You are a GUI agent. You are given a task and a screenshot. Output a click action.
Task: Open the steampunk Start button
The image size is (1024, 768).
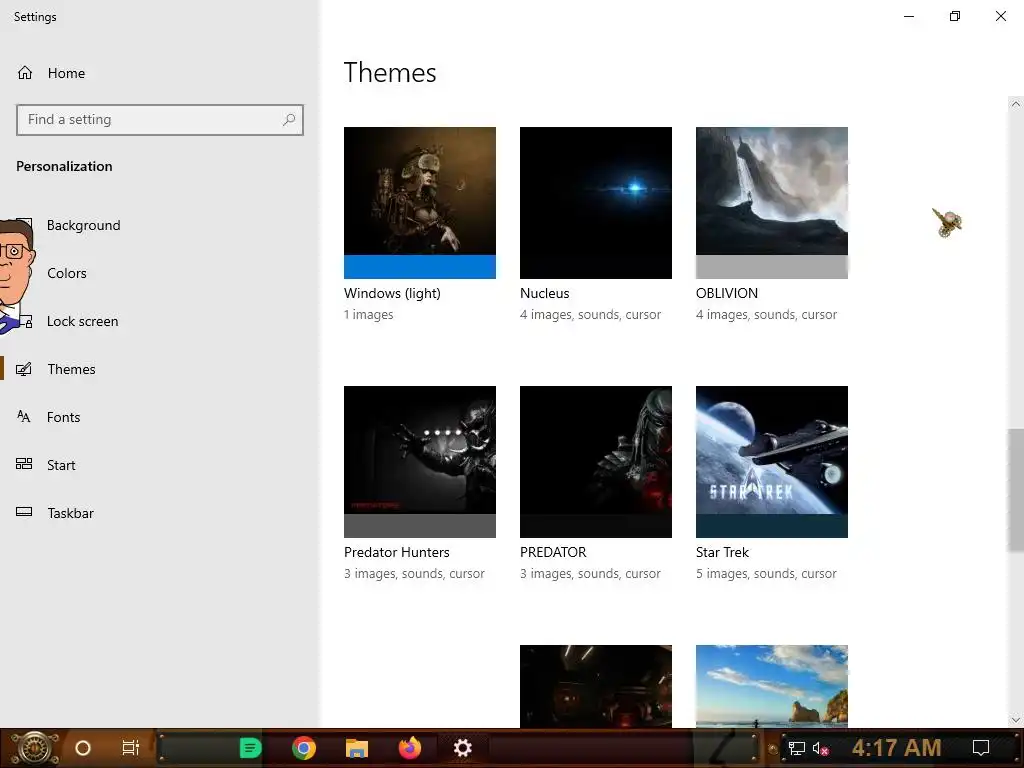(33, 748)
